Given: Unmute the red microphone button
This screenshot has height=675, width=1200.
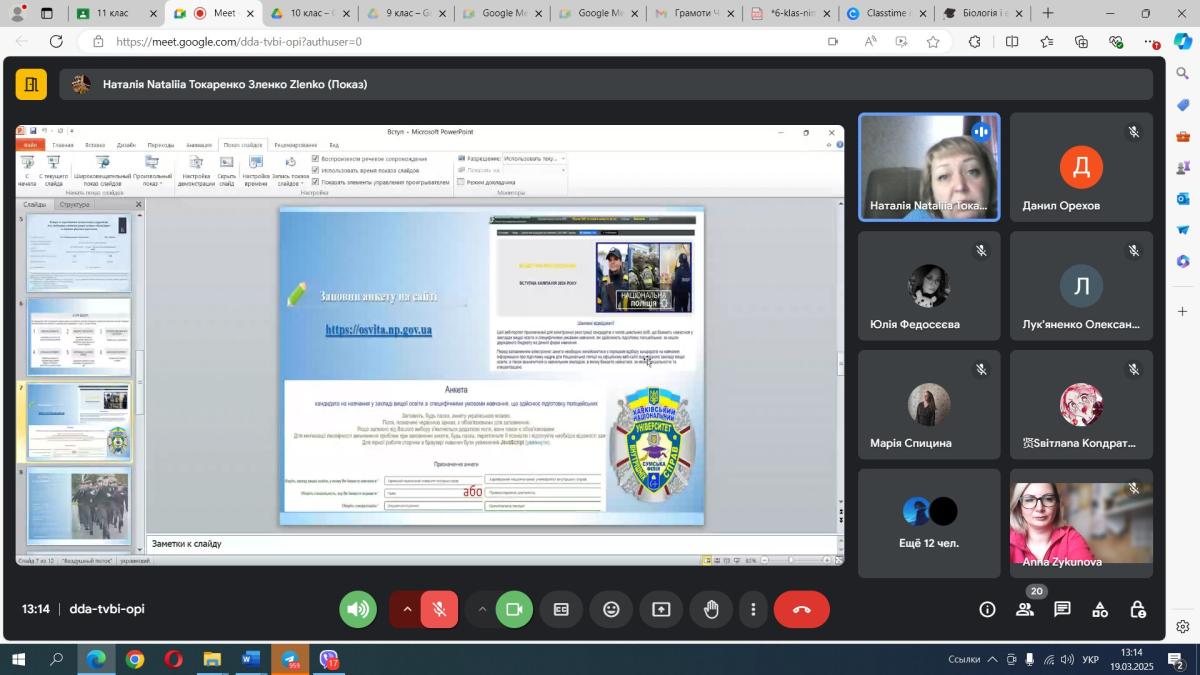Looking at the screenshot, I should pyautogui.click(x=439, y=609).
